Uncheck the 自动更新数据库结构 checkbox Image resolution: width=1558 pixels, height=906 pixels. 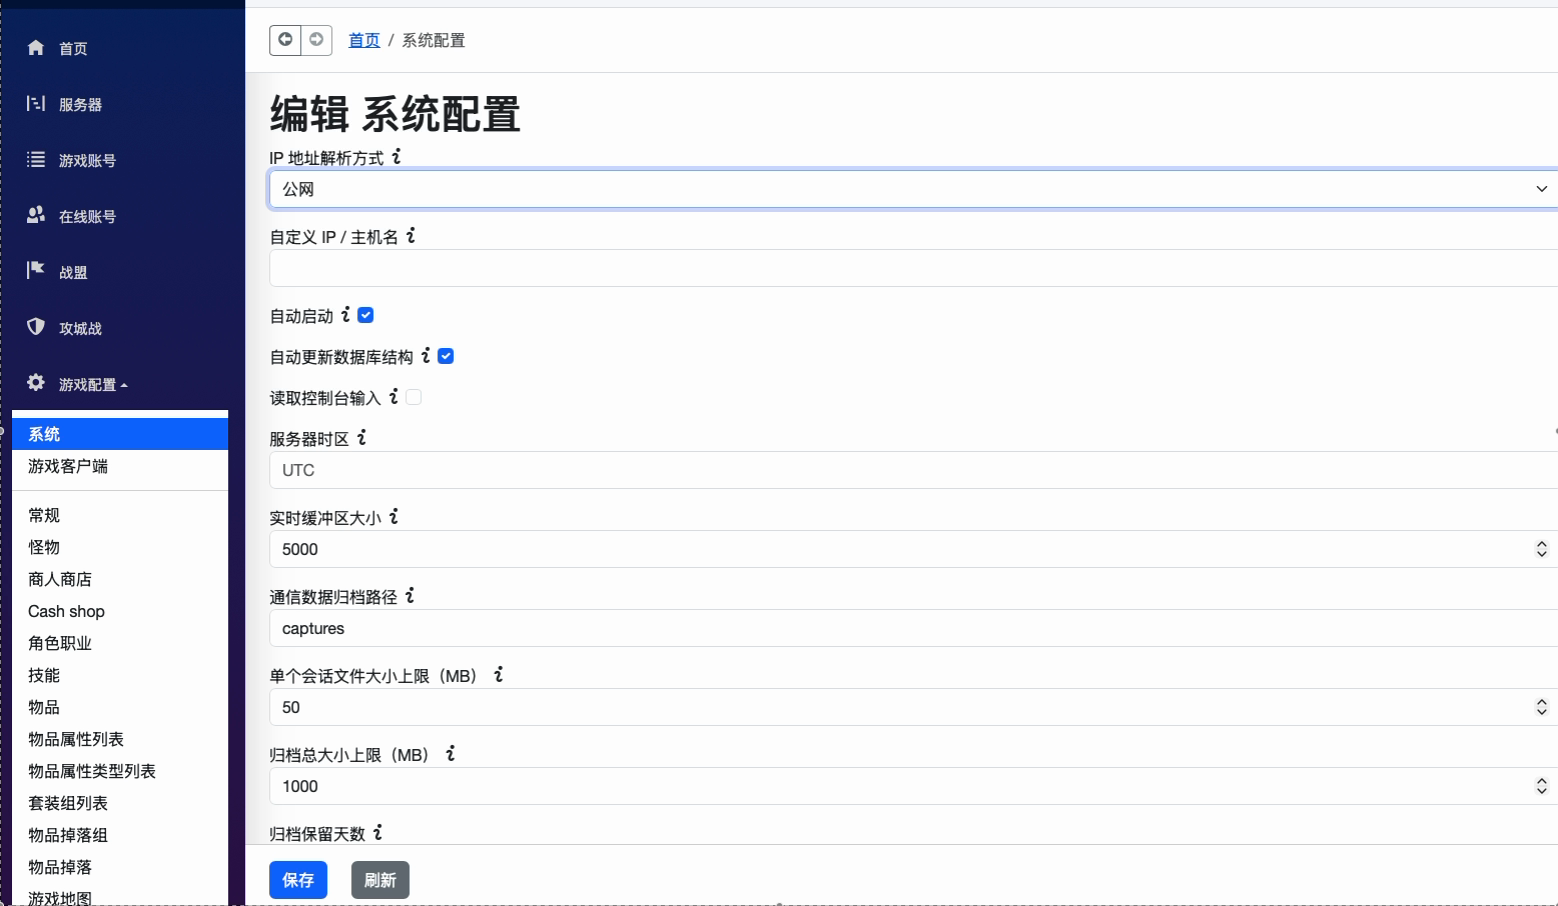click(446, 356)
